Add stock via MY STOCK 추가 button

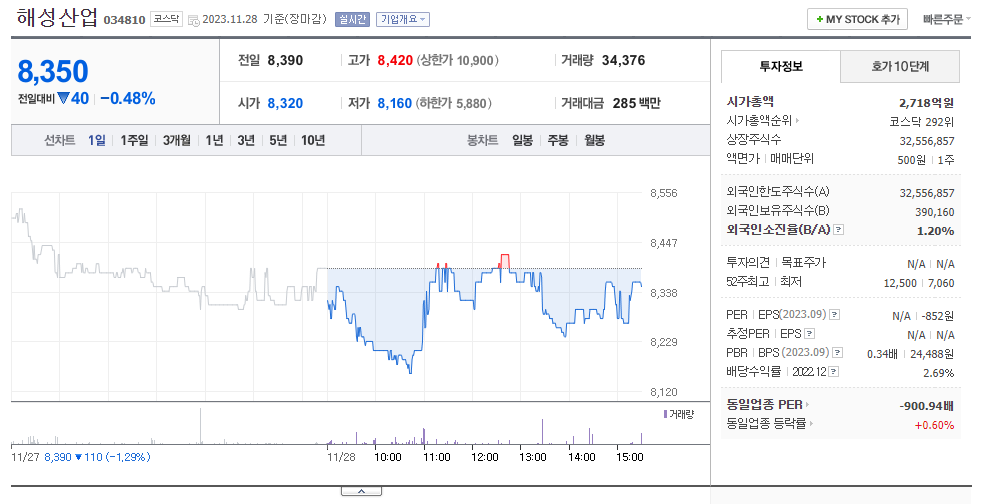pos(857,19)
